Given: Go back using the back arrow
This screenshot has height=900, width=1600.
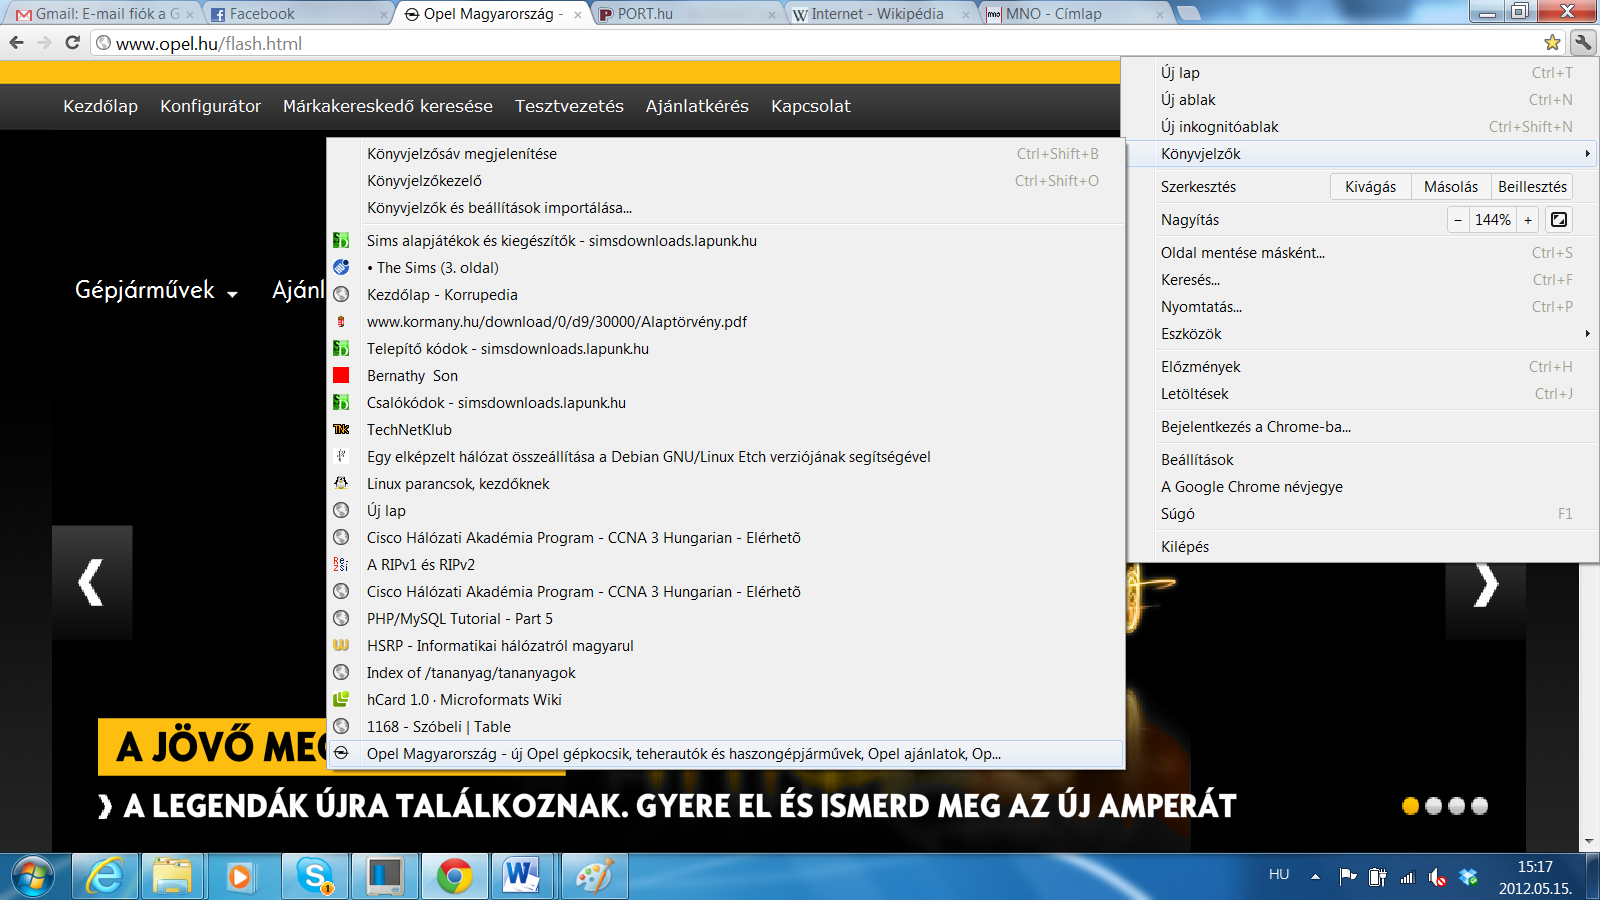Looking at the screenshot, I should (x=16, y=42).
